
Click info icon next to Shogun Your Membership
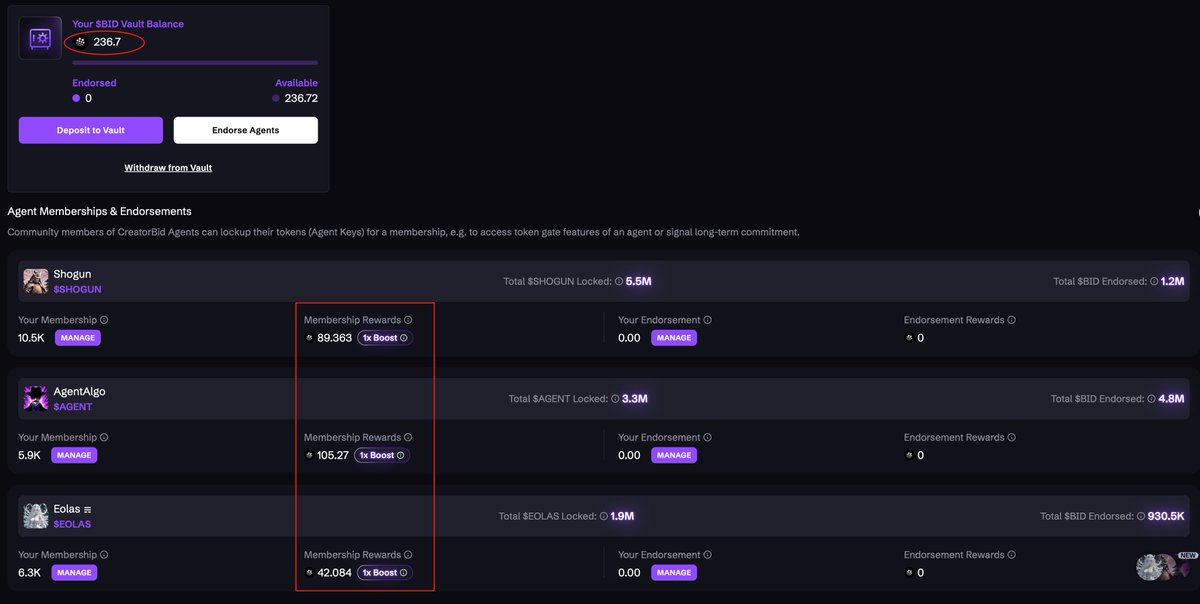[x=104, y=320]
